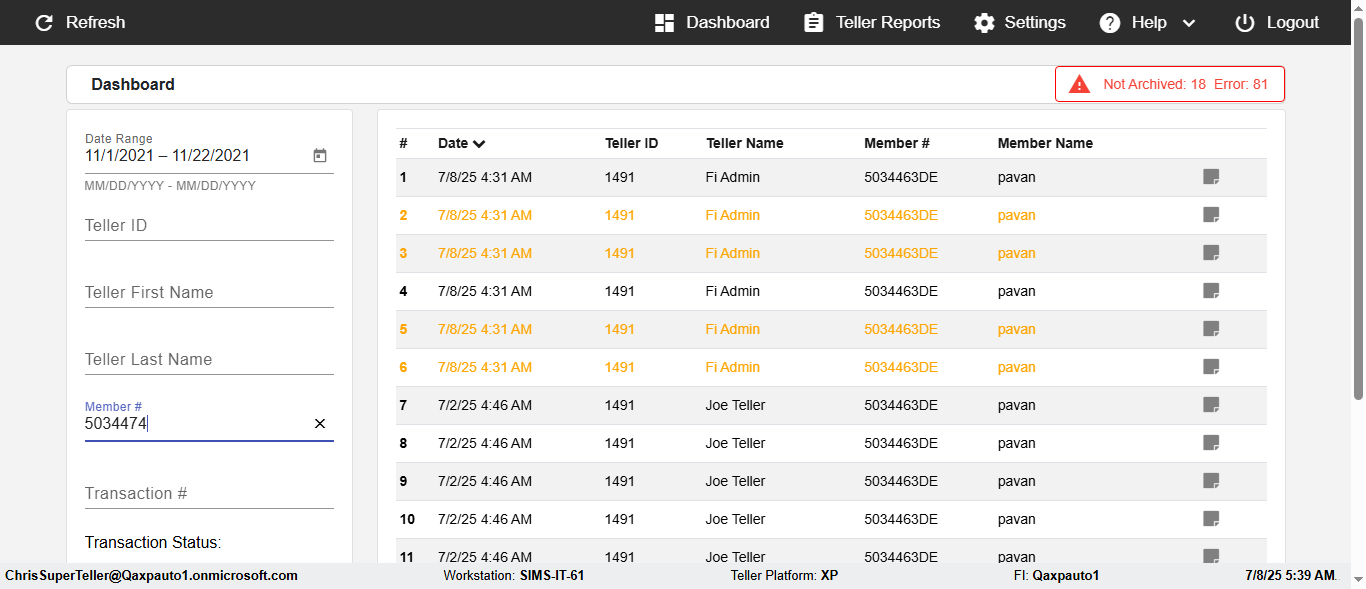Focus the Transaction # input field
The image size is (1366, 589).
pos(208,494)
